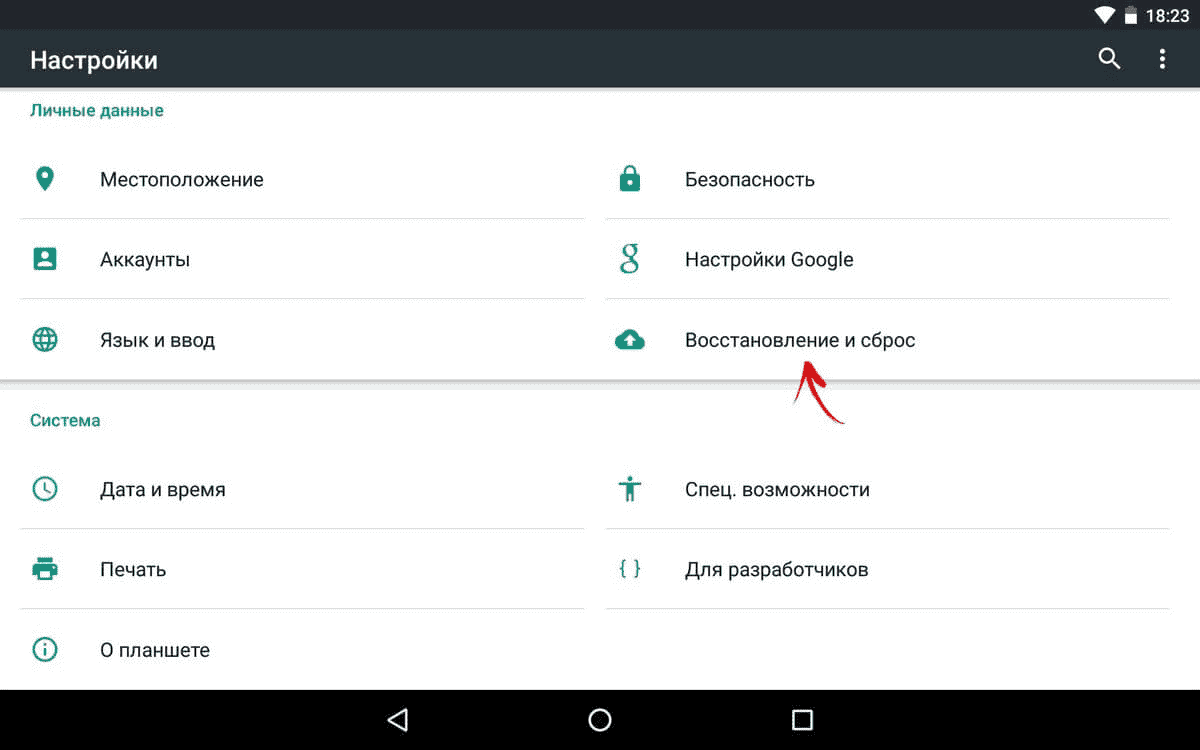Tap the developer curly braces icon
This screenshot has height=750, width=1200.
tap(629, 569)
